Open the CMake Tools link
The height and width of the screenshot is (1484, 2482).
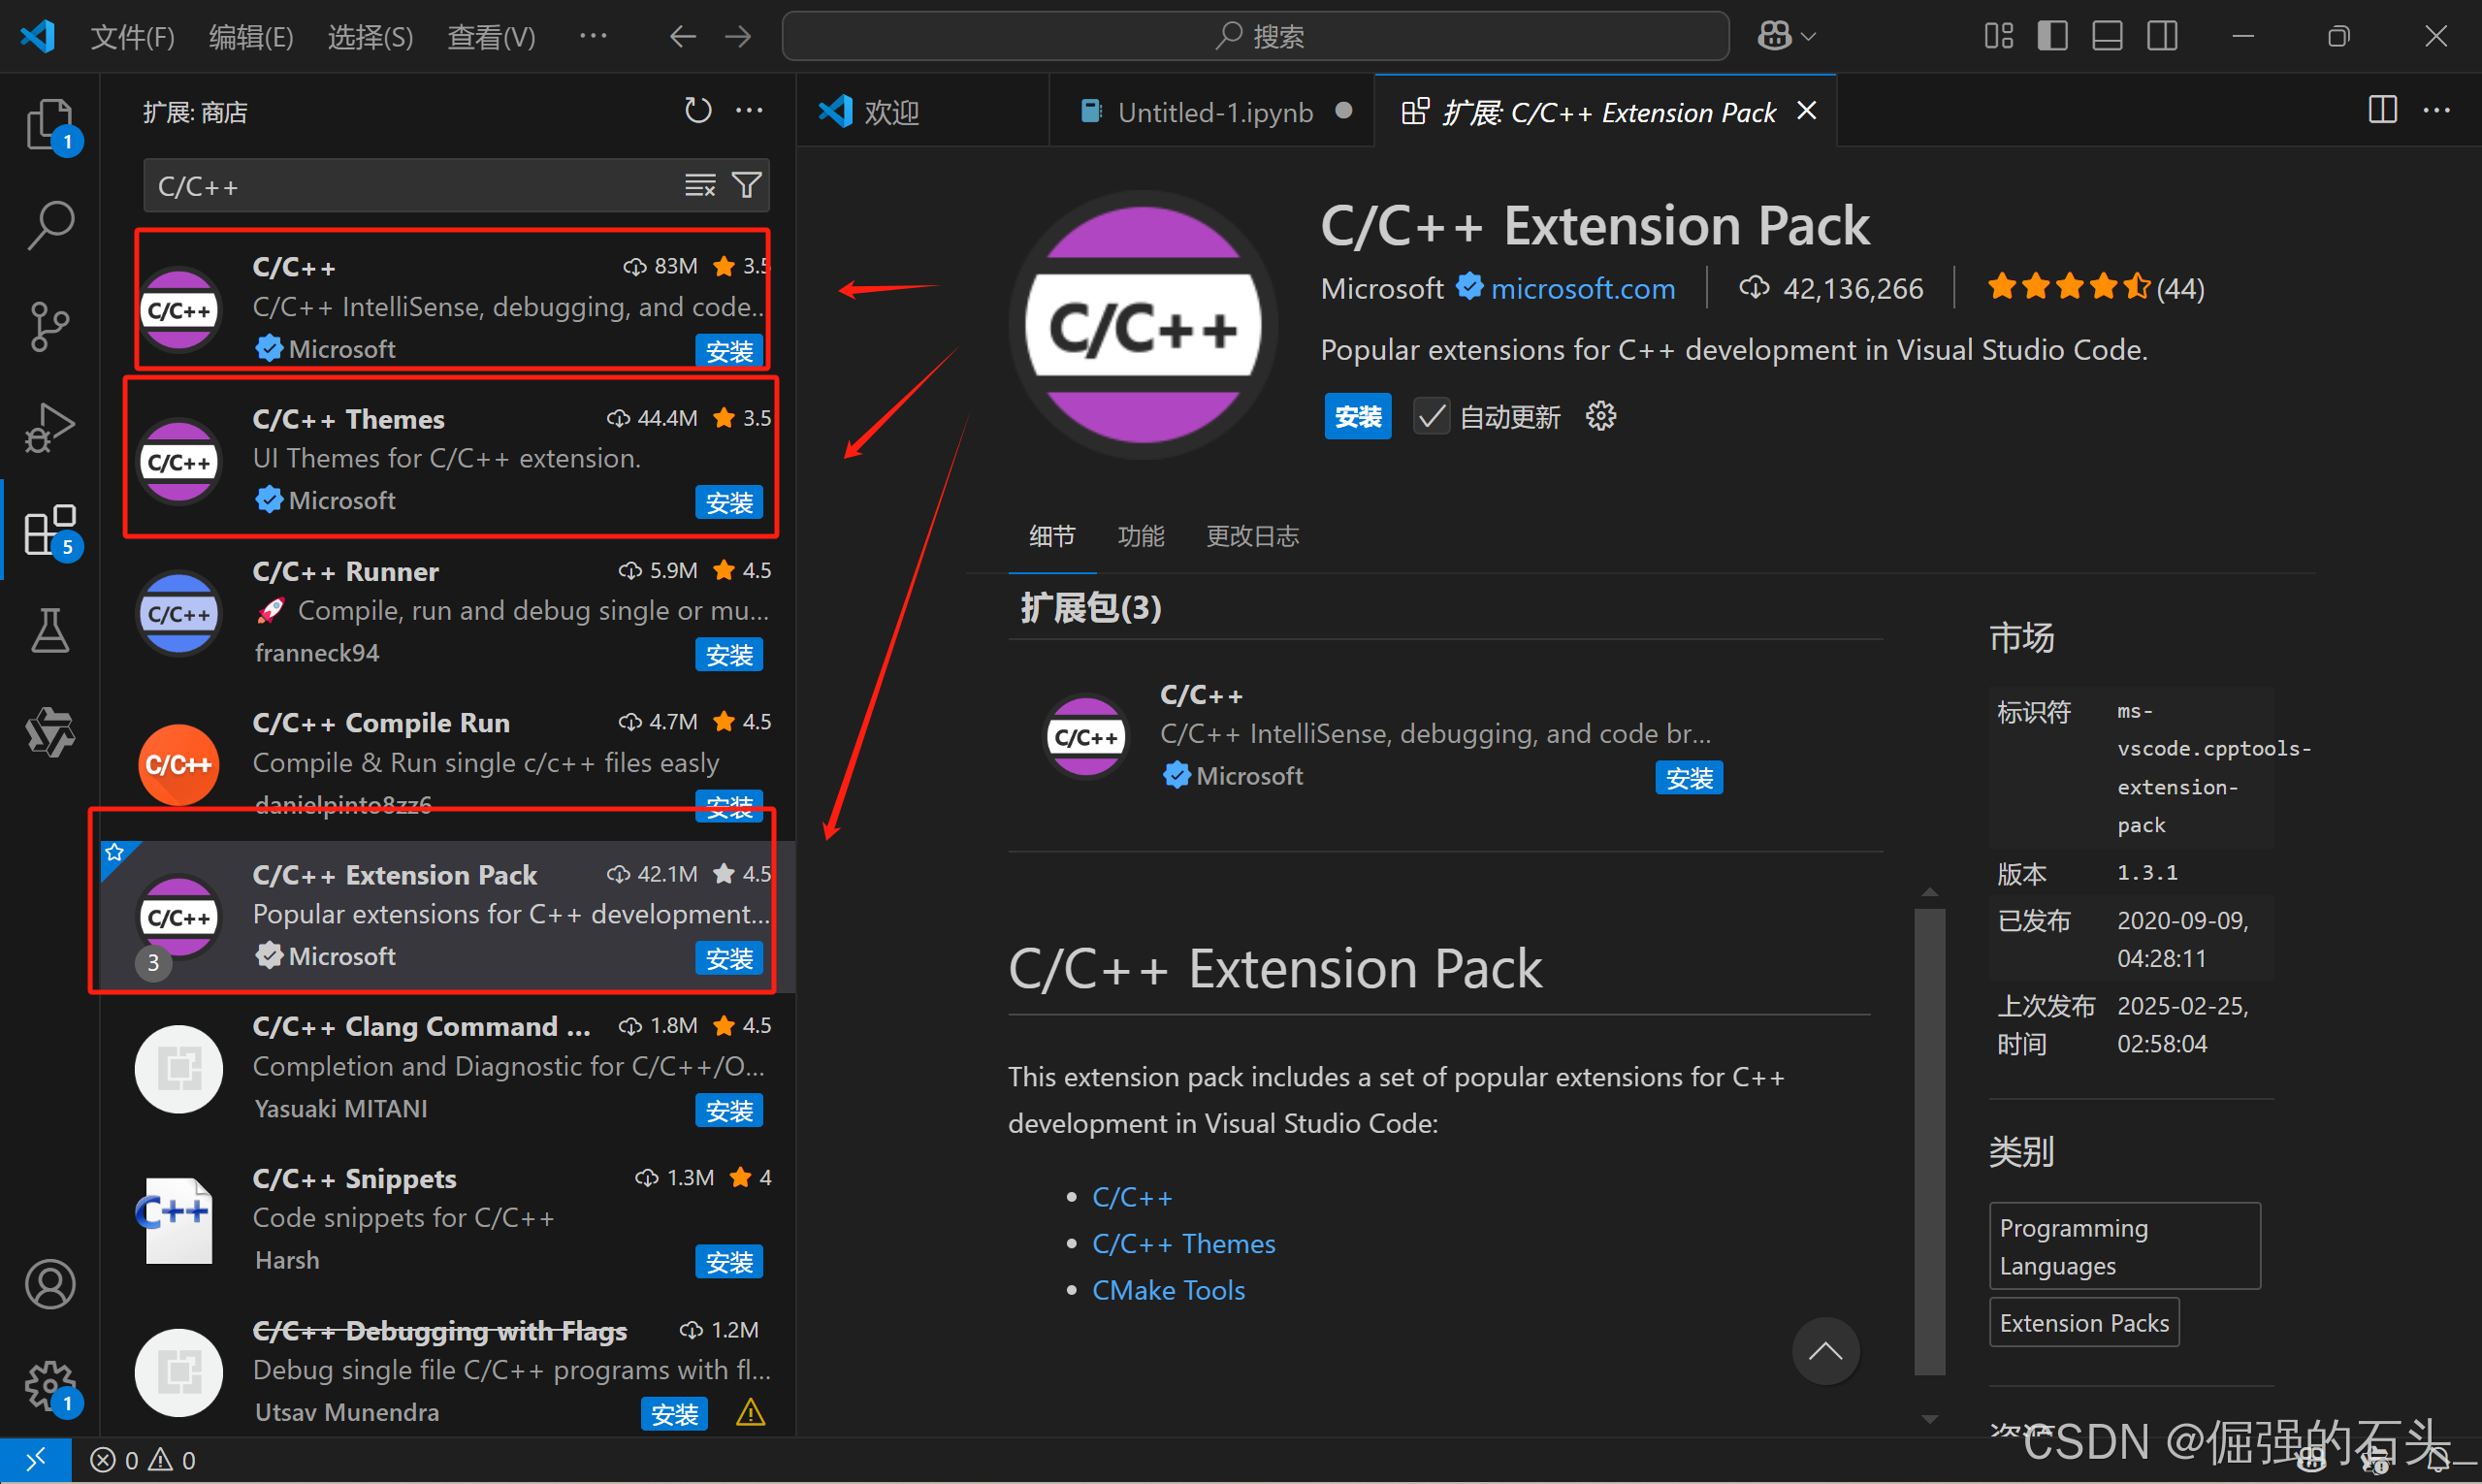pyautogui.click(x=1168, y=1290)
